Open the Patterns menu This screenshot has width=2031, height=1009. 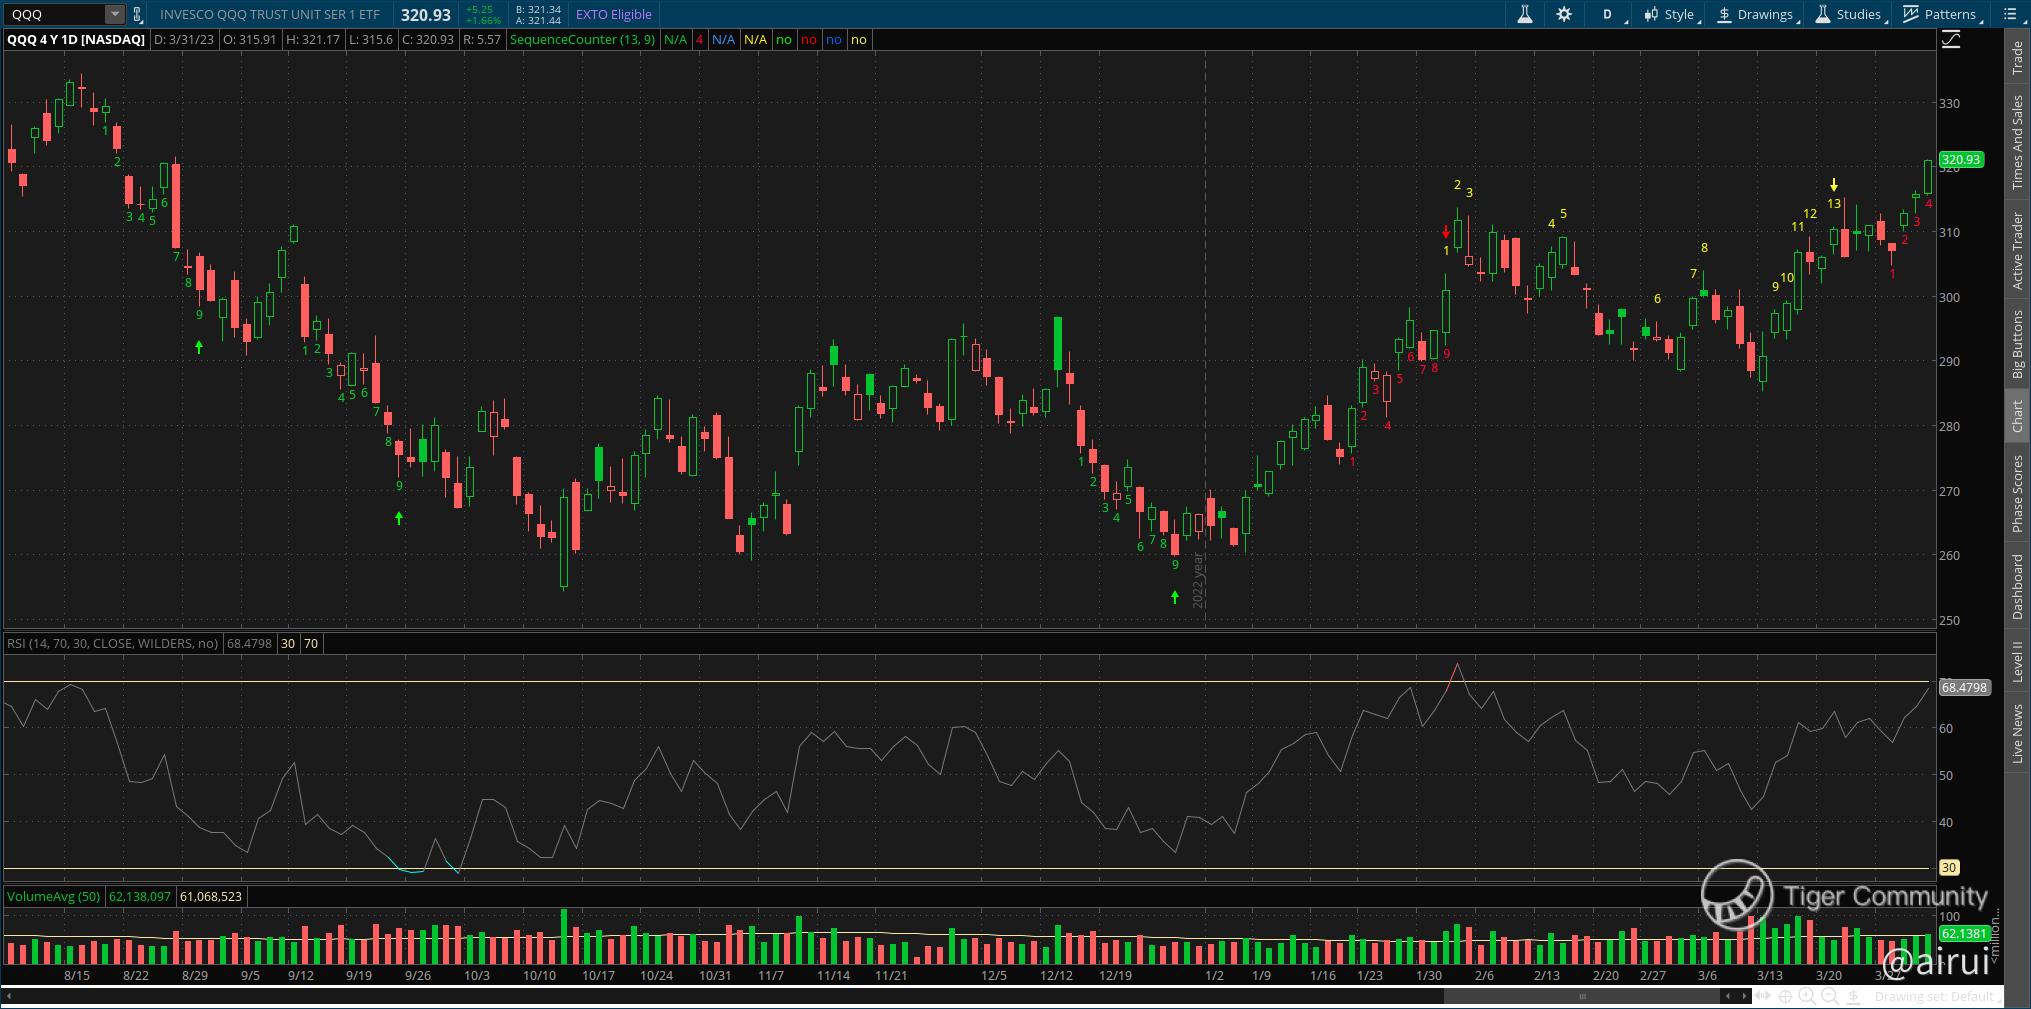coord(1941,14)
